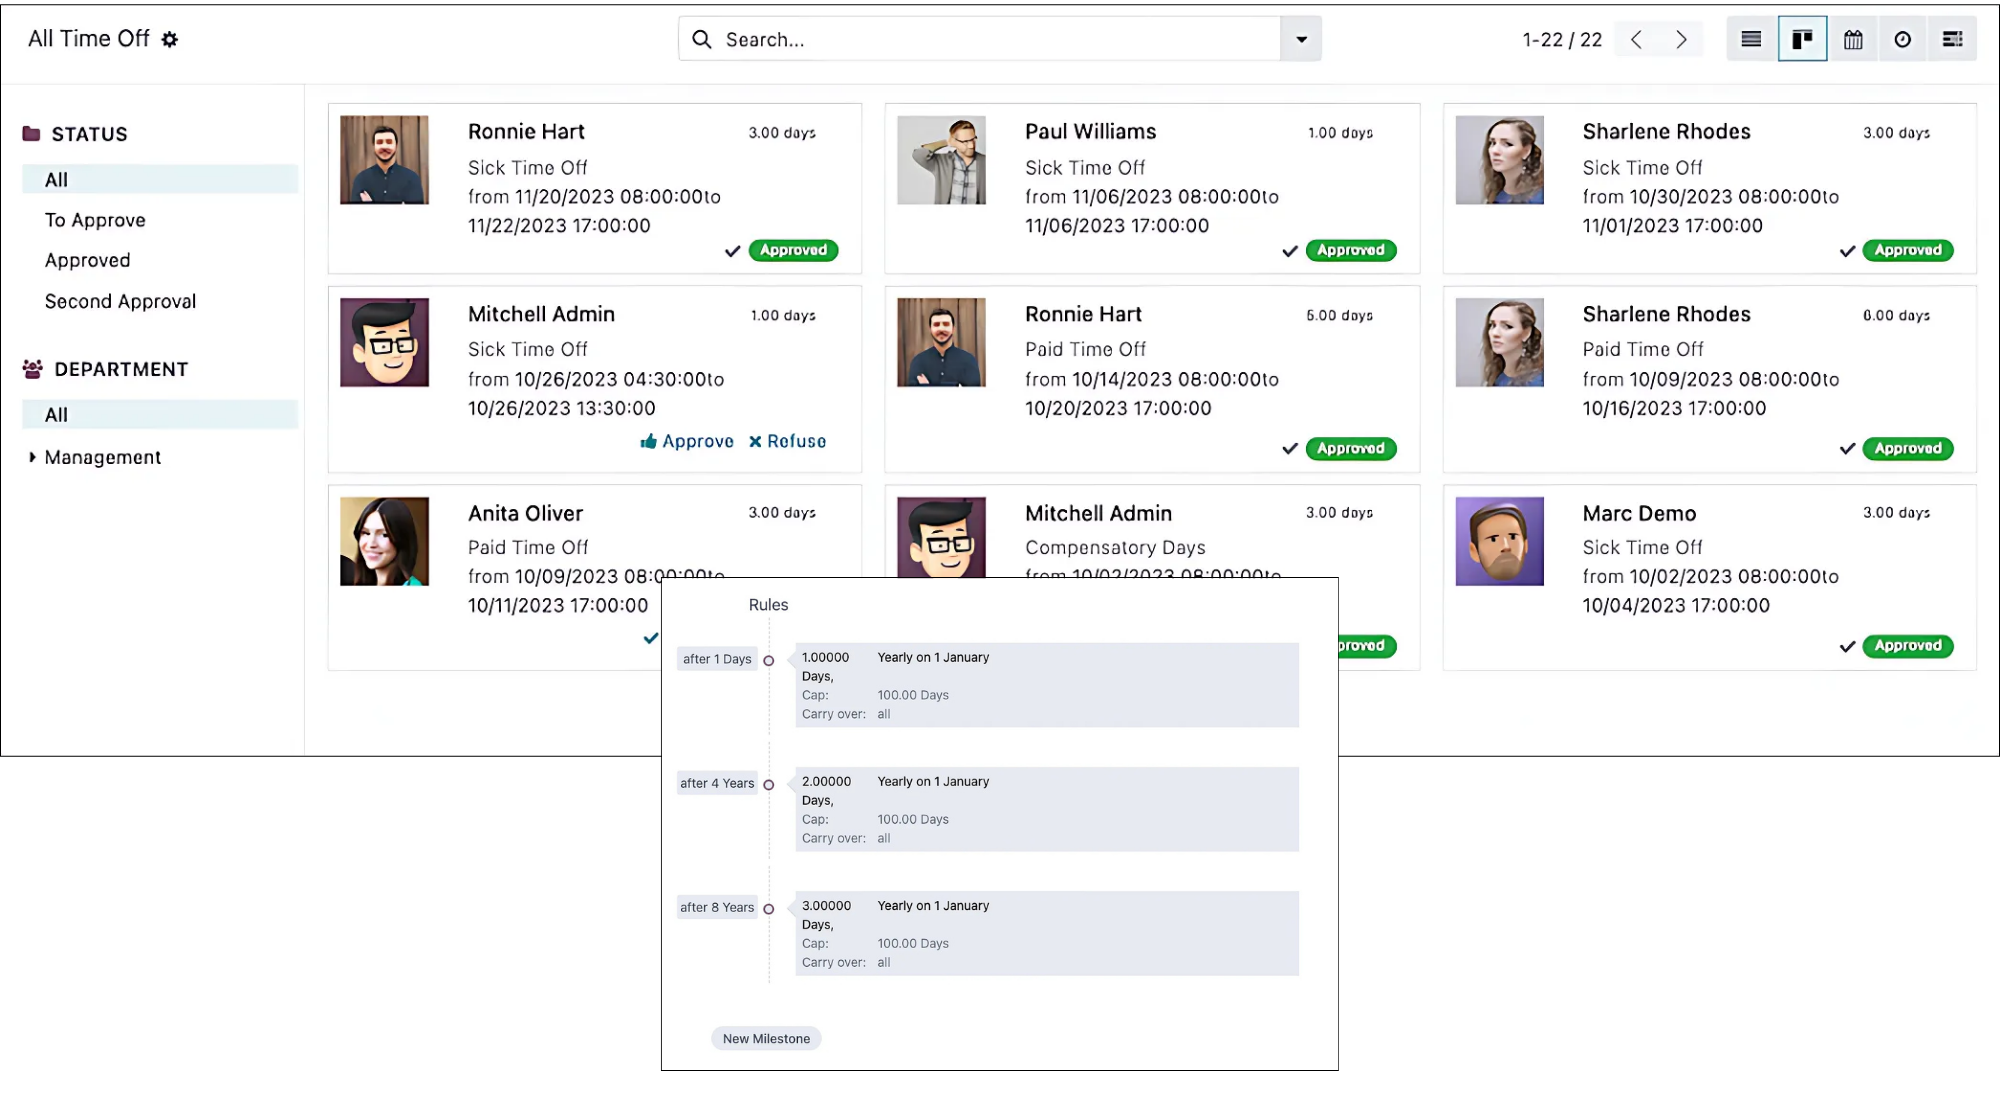Image resolution: width=2000 pixels, height=1100 pixels.
Task: Select the kanban view icon
Action: coord(1802,39)
